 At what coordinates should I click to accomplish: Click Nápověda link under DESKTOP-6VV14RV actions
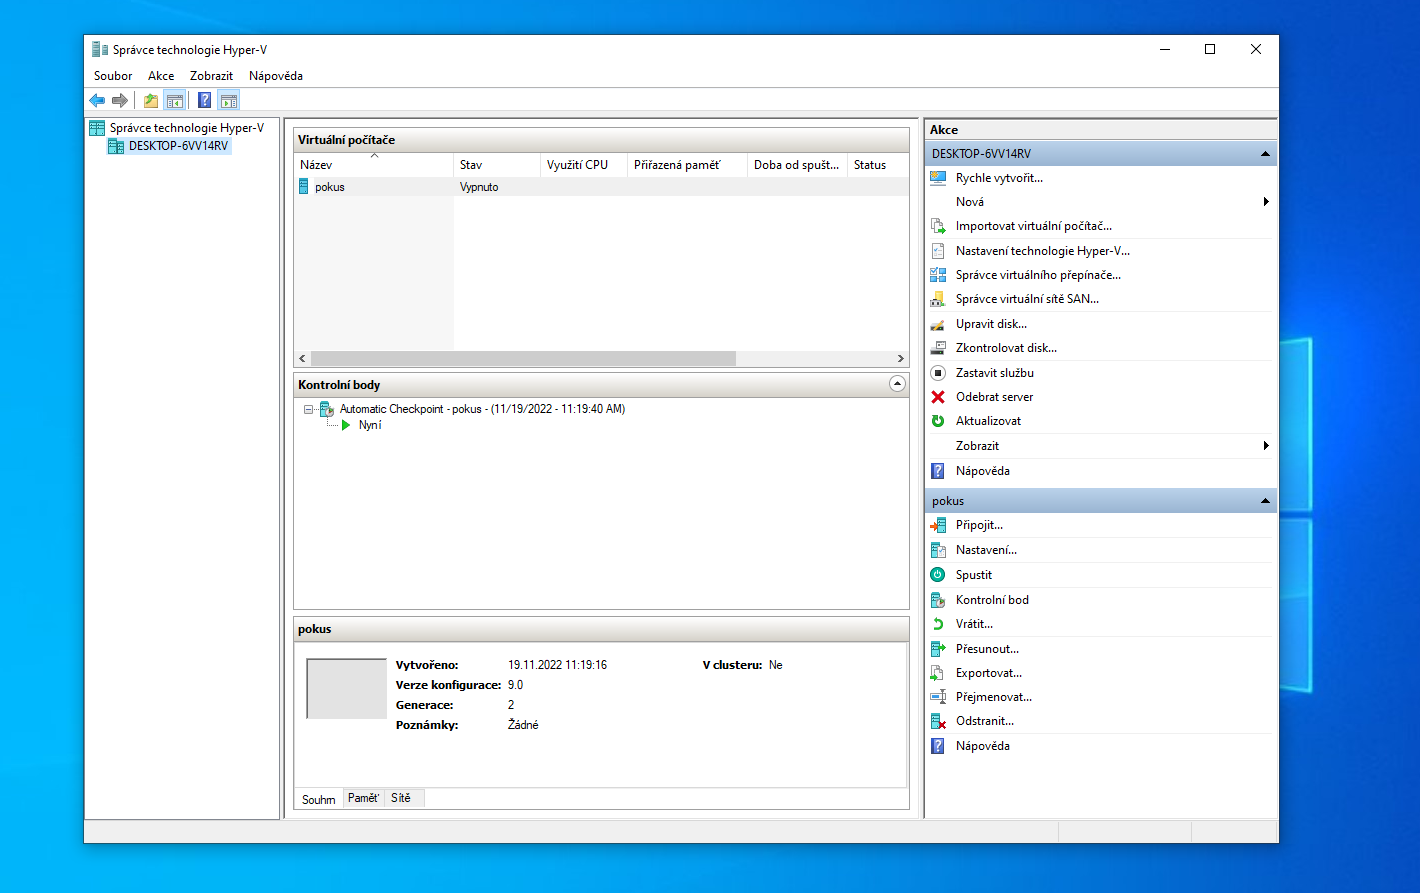coord(982,471)
